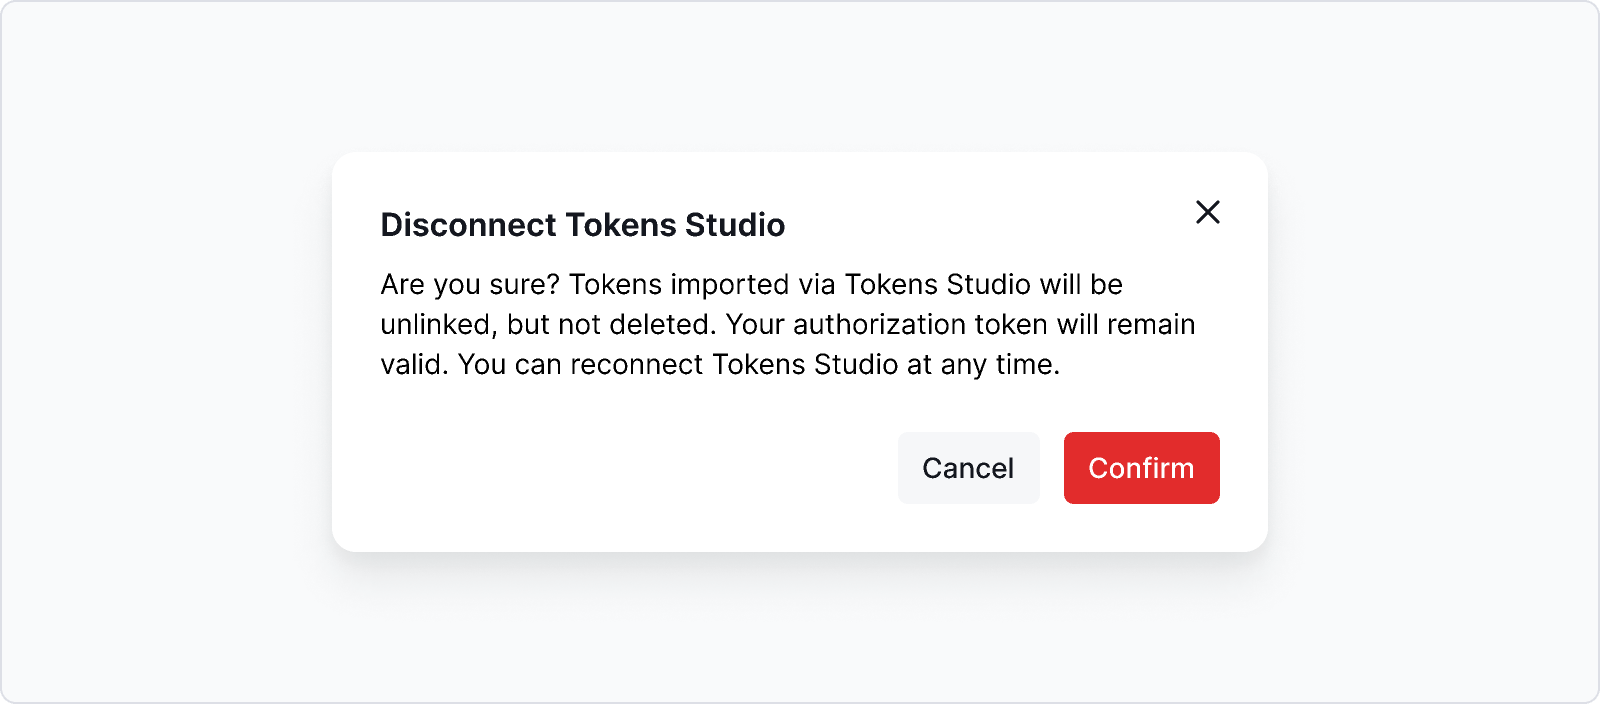Image resolution: width=1600 pixels, height=704 pixels.
Task: Click the gray backdrop outside the dialog
Action: (150, 350)
